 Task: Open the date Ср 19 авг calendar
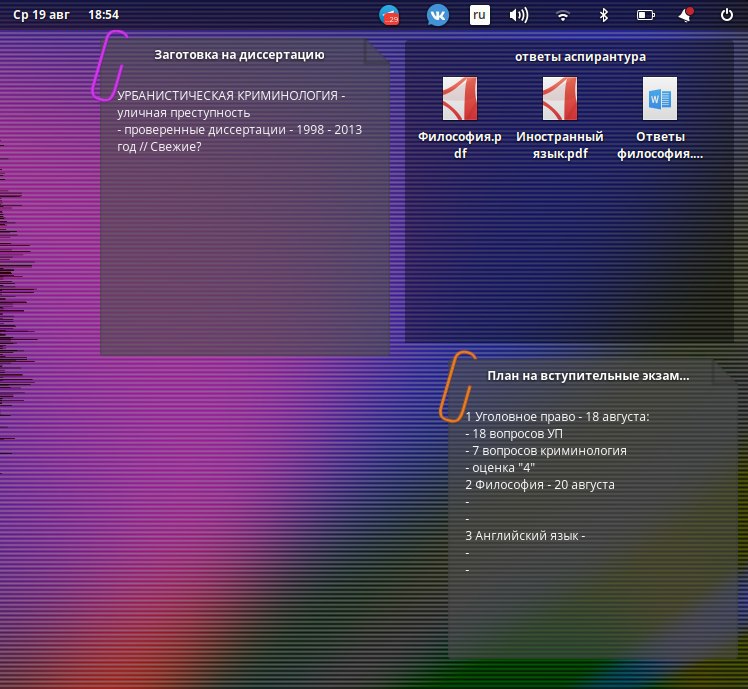[41, 15]
